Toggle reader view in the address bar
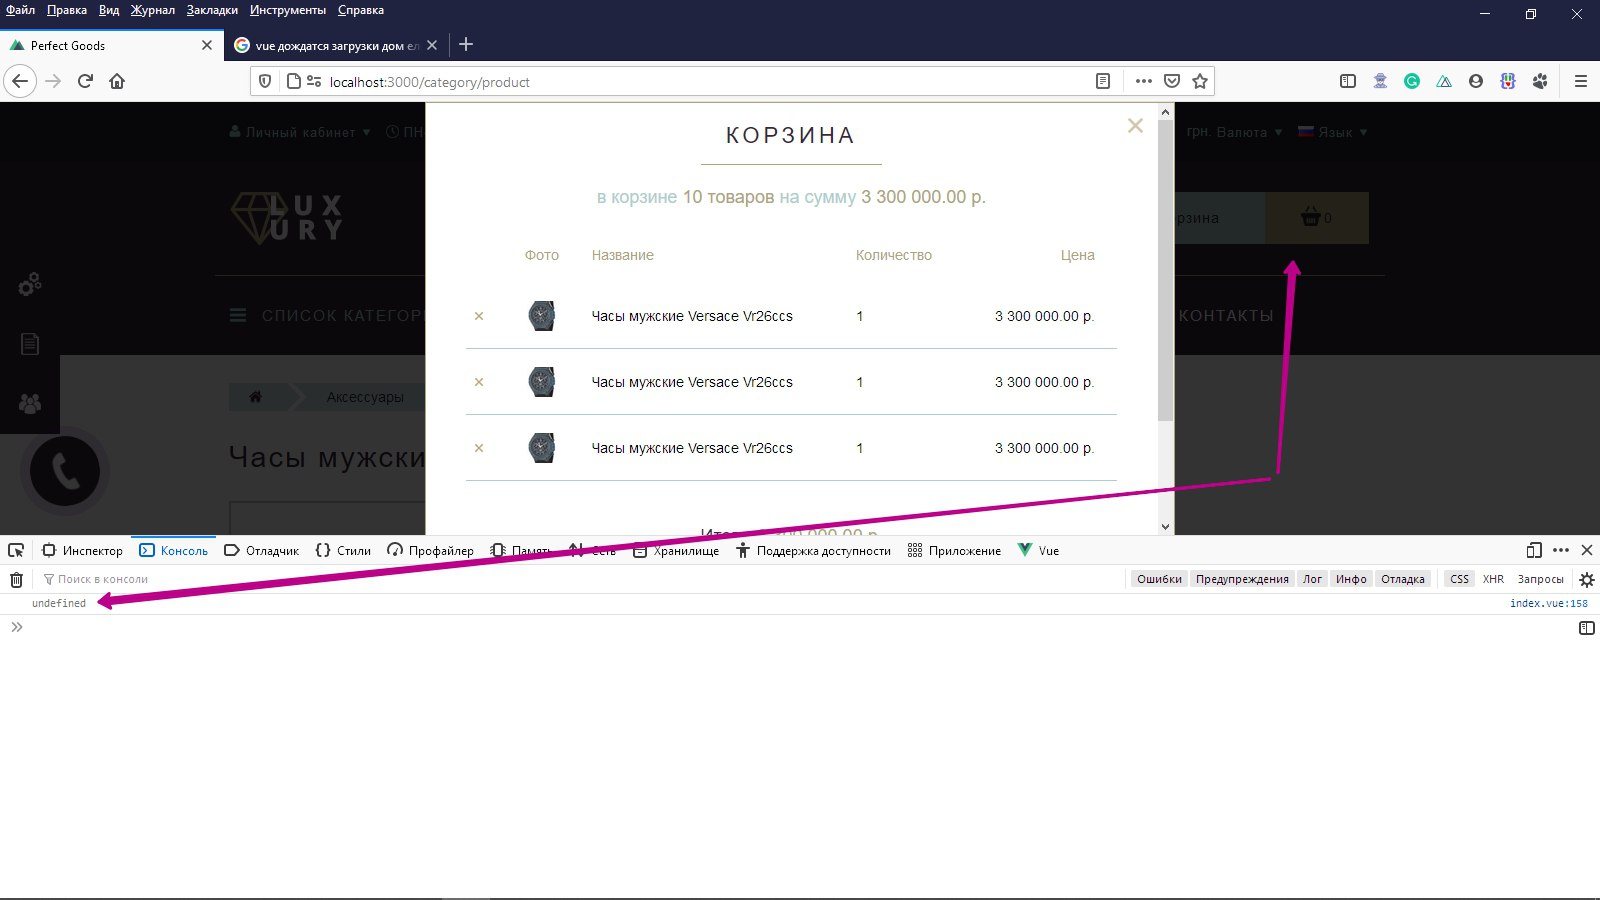Image resolution: width=1600 pixels, height=900 pixels. coord(1103,81)
